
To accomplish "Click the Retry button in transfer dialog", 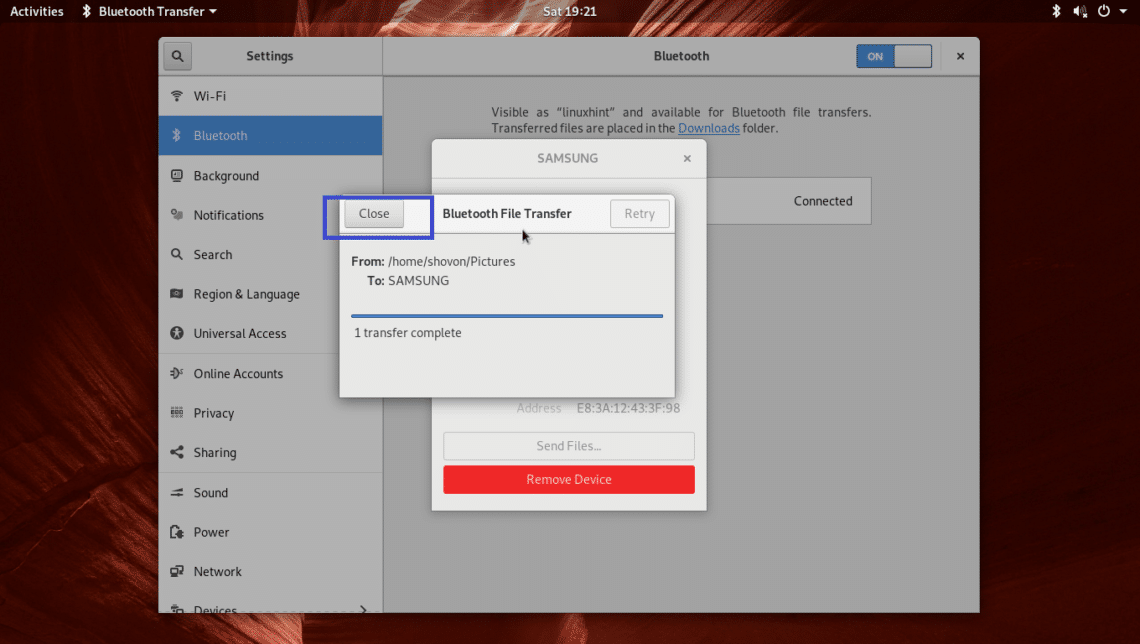I will pyautogui.click(x=639, y=214).
